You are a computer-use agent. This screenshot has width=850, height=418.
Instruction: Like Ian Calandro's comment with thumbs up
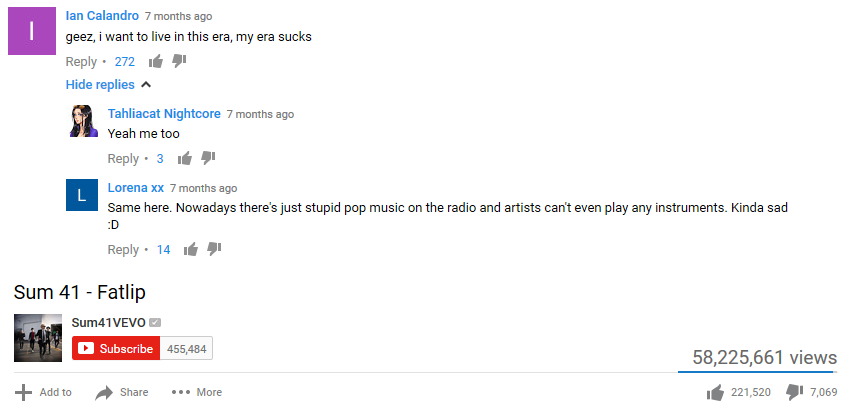[x=156, y=61]
